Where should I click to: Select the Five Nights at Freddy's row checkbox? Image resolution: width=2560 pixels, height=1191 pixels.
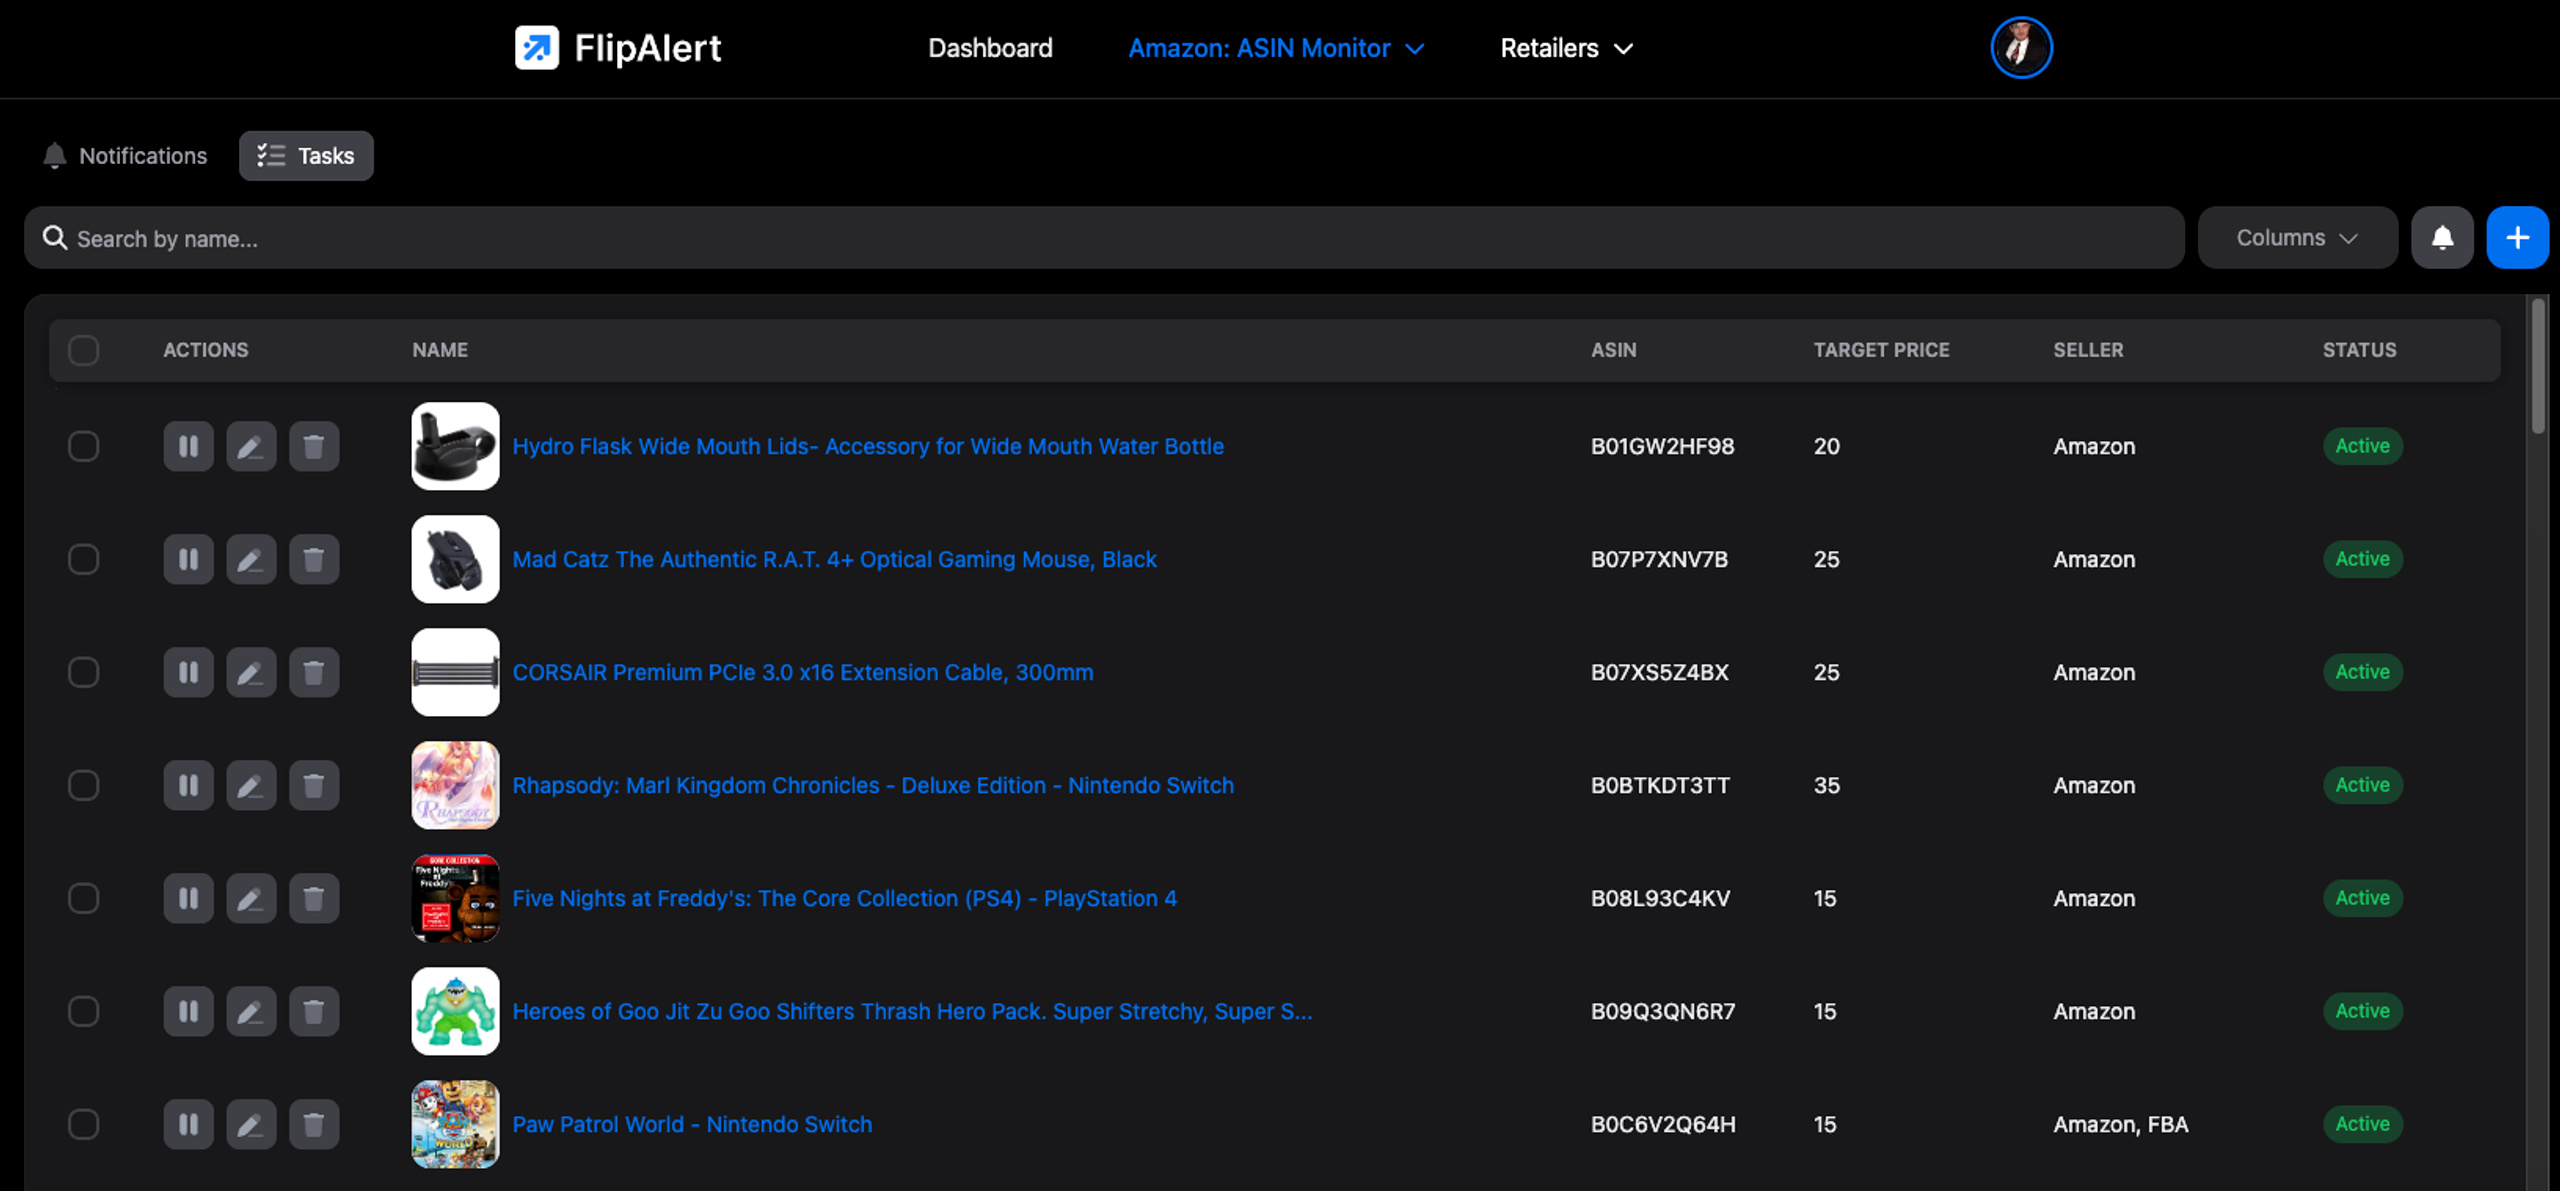84,898
